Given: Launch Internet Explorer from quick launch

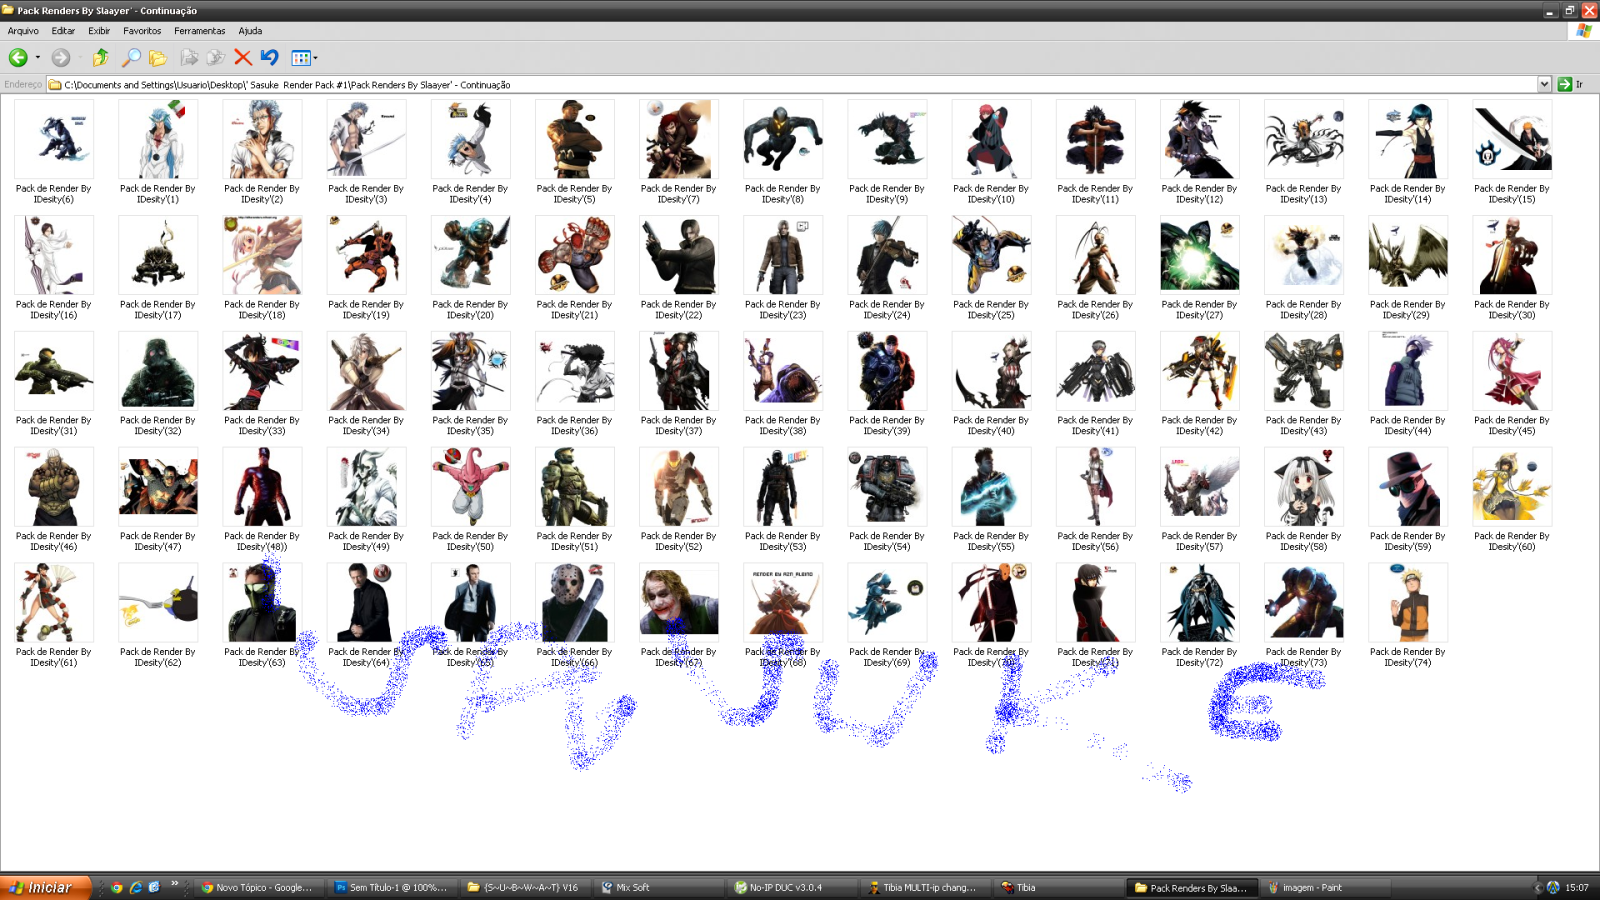Looking at the screenshot, I should click(135, 887).
